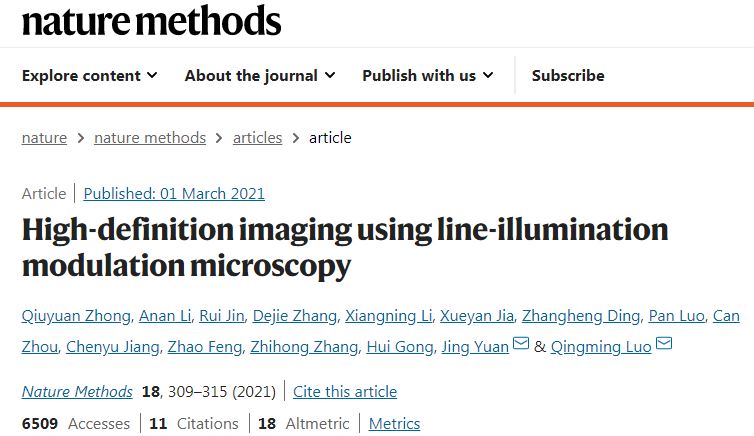Expand the Explore content dropdown

click(90, 75)
